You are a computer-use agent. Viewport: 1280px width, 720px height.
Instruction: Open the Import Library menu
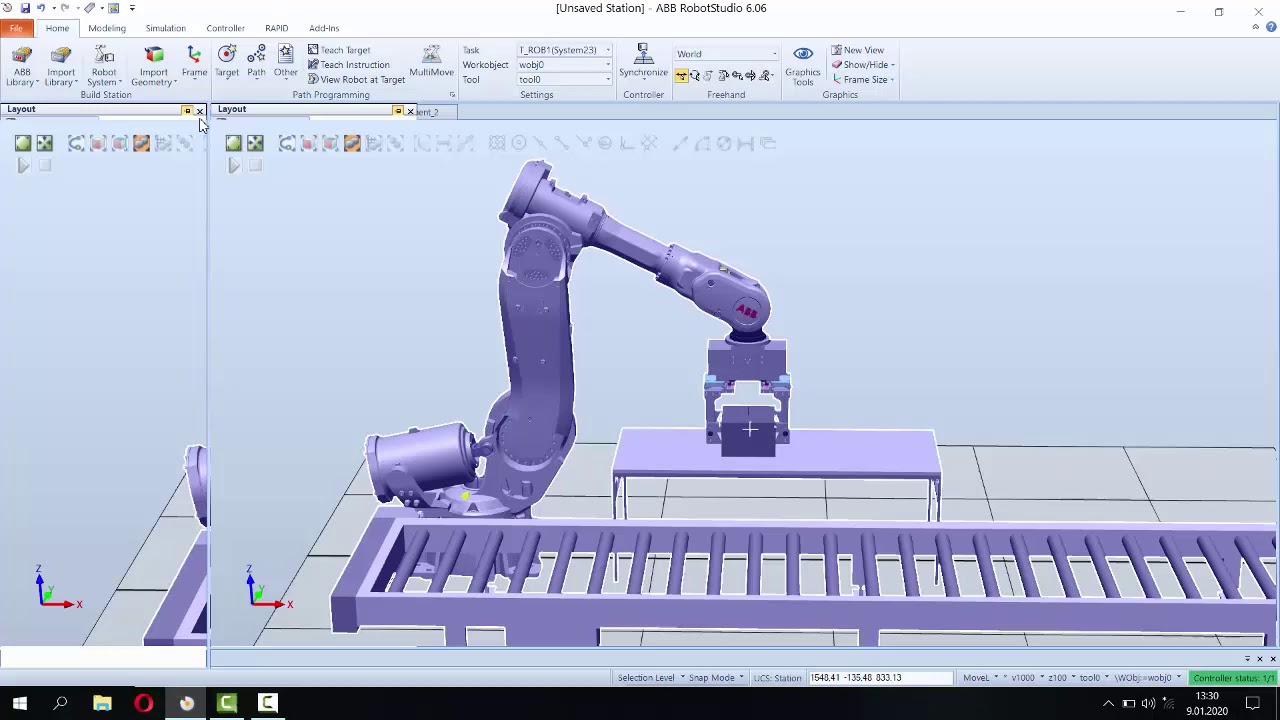coord(61,67)
